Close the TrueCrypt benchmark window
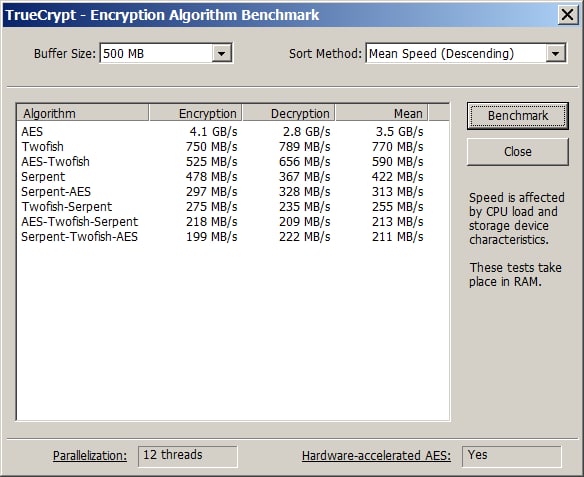The width and height of the screenshot is (584, 477). point(568,15)
